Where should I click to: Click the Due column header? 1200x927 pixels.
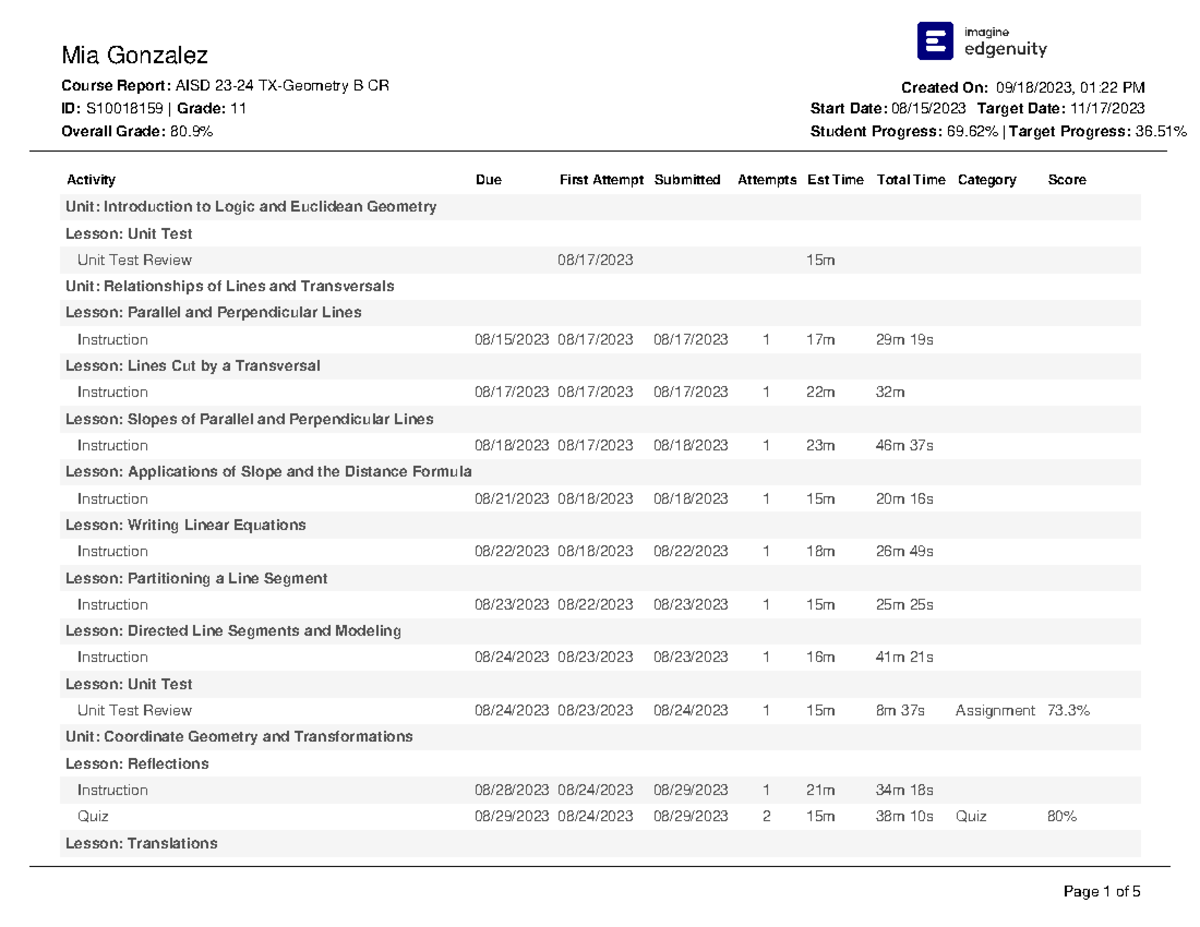(488, 180)
